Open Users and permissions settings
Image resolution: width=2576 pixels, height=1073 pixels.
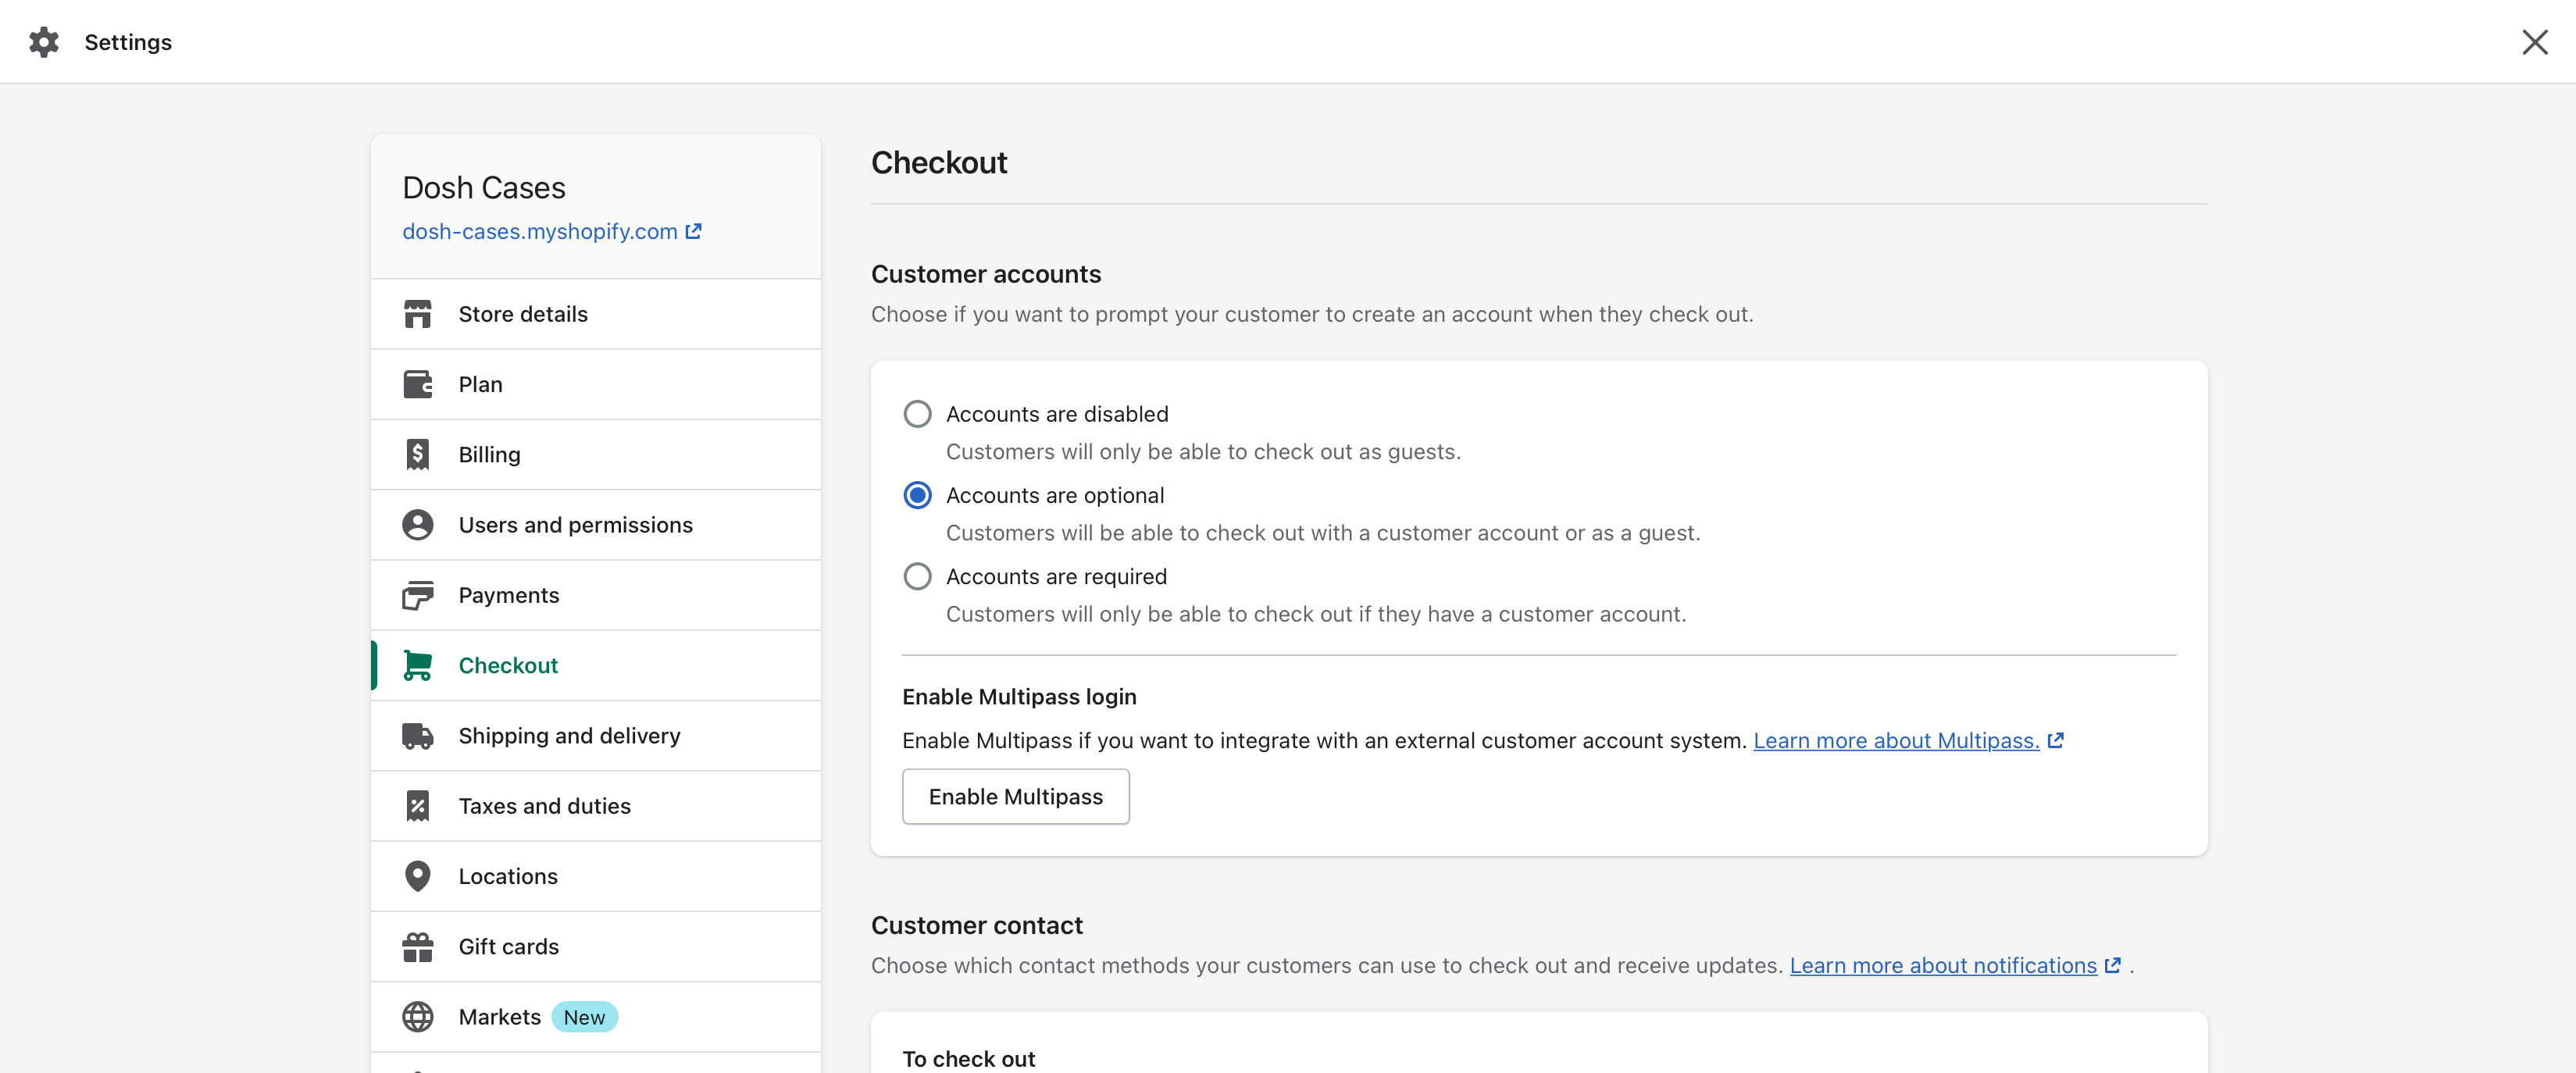[596, 525]
